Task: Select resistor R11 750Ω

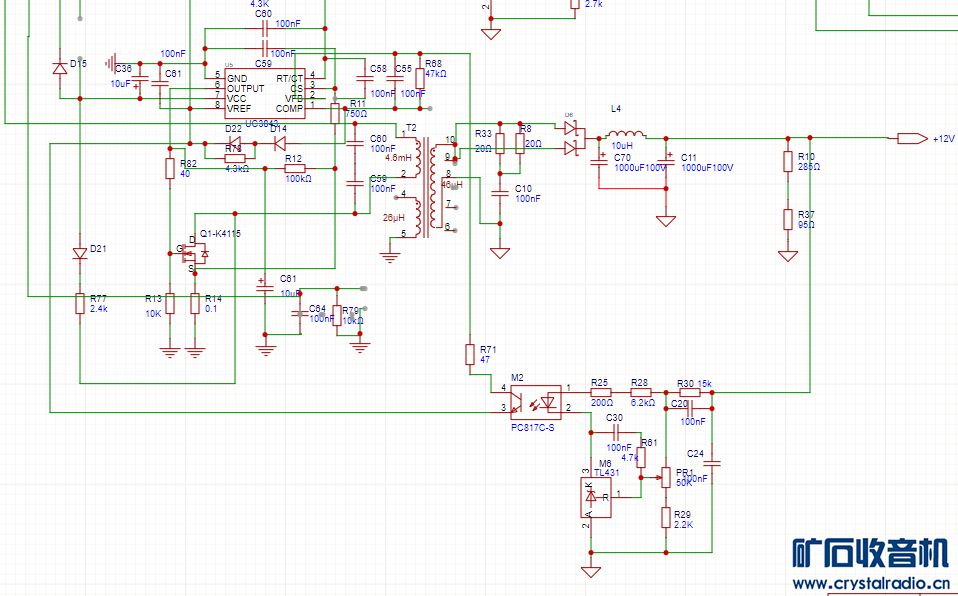Action: 335,114
